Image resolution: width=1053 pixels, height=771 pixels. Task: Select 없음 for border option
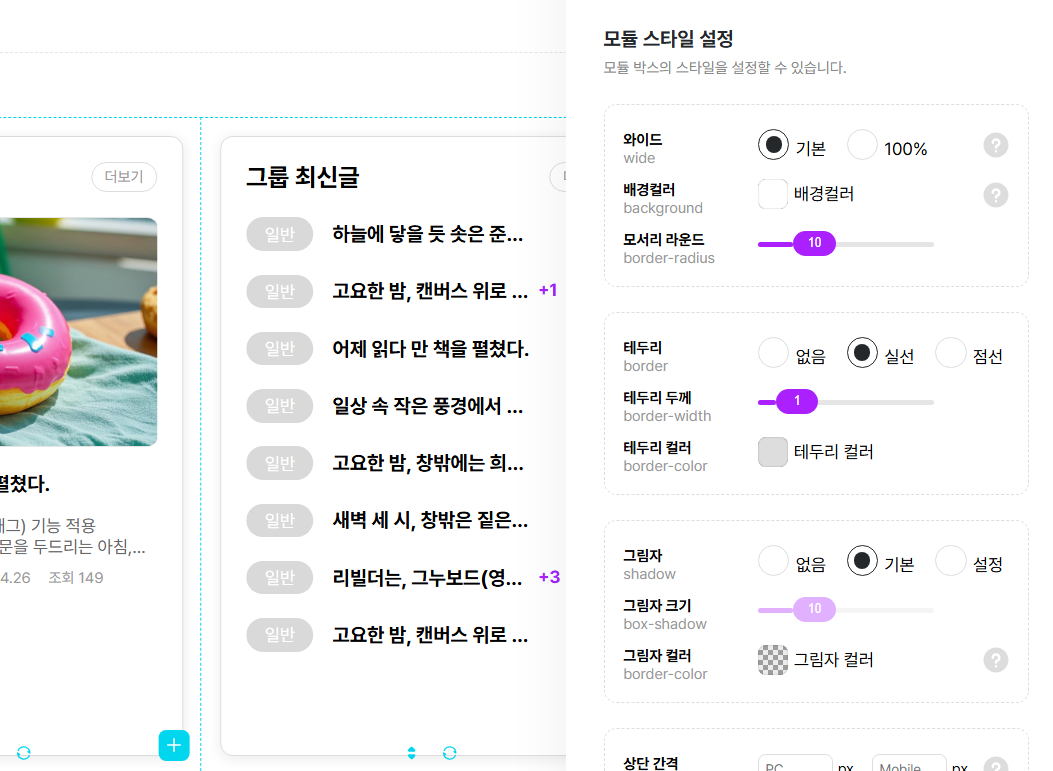point(773,353)
